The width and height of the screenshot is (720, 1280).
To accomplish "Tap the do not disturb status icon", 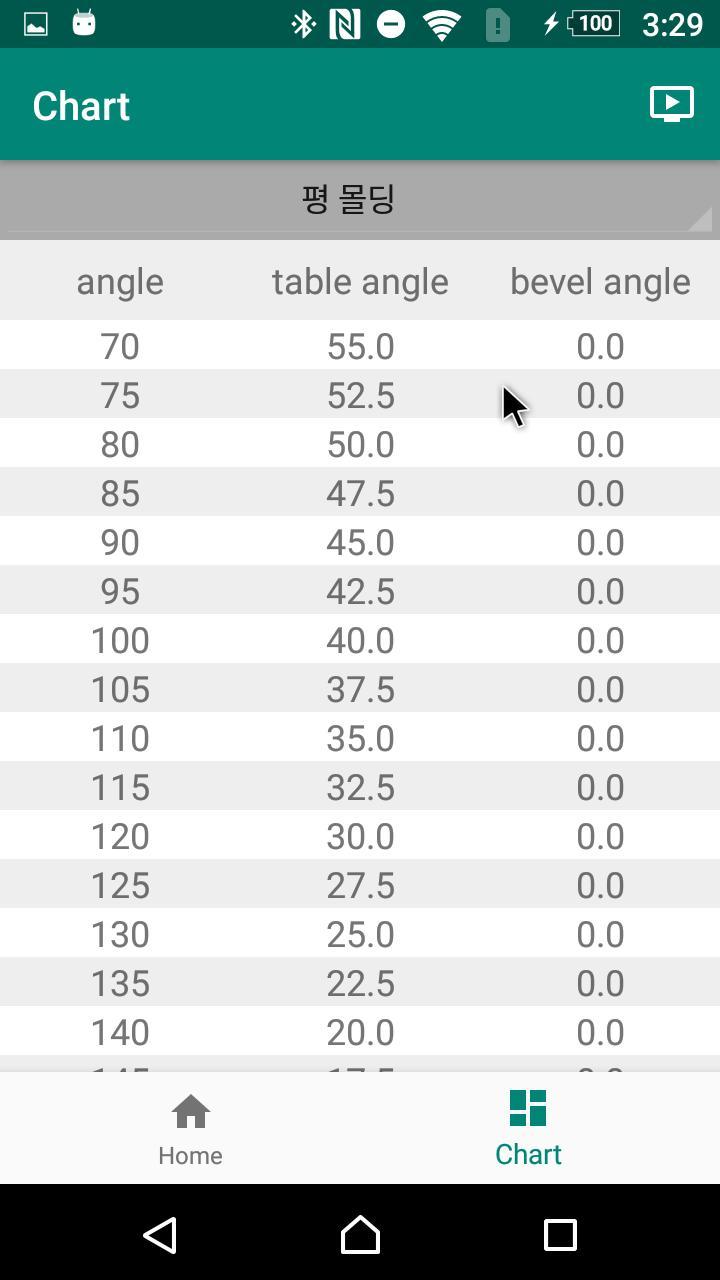I will 391,24.
